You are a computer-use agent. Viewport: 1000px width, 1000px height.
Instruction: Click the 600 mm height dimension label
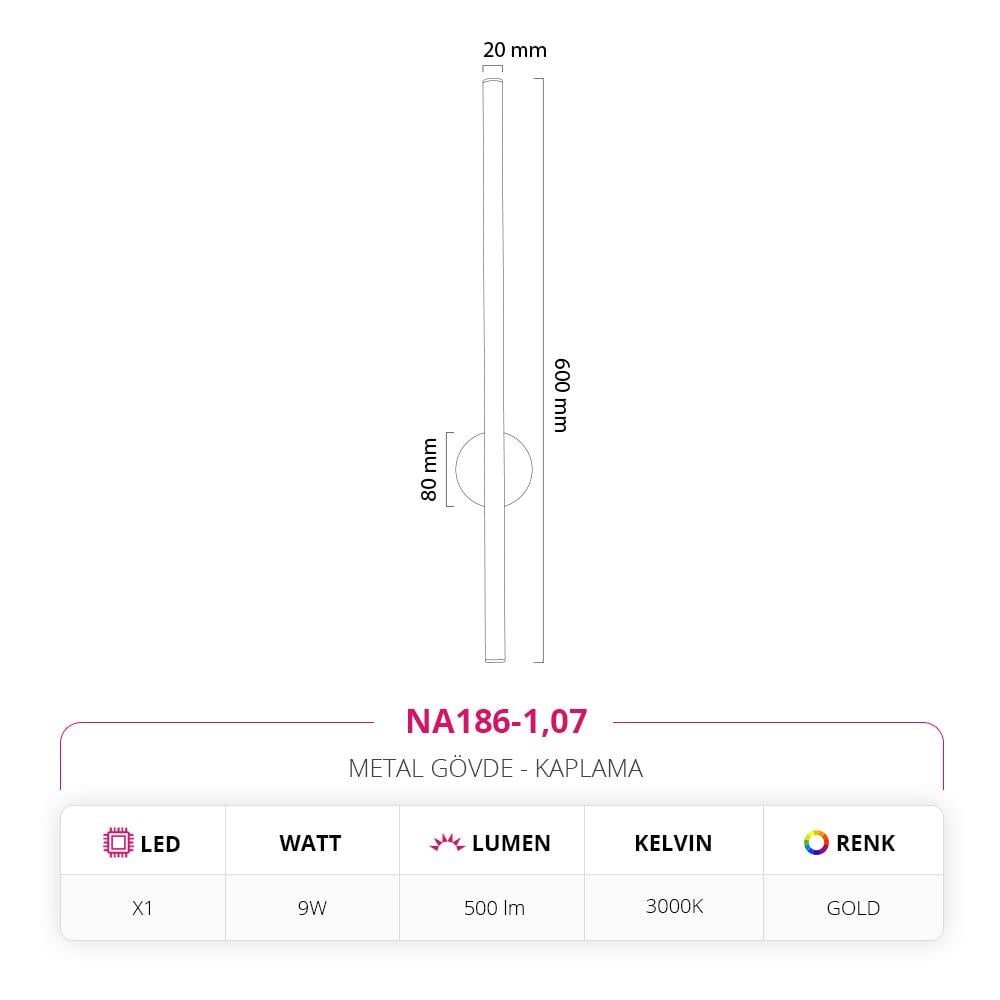(x=561, y=394)
